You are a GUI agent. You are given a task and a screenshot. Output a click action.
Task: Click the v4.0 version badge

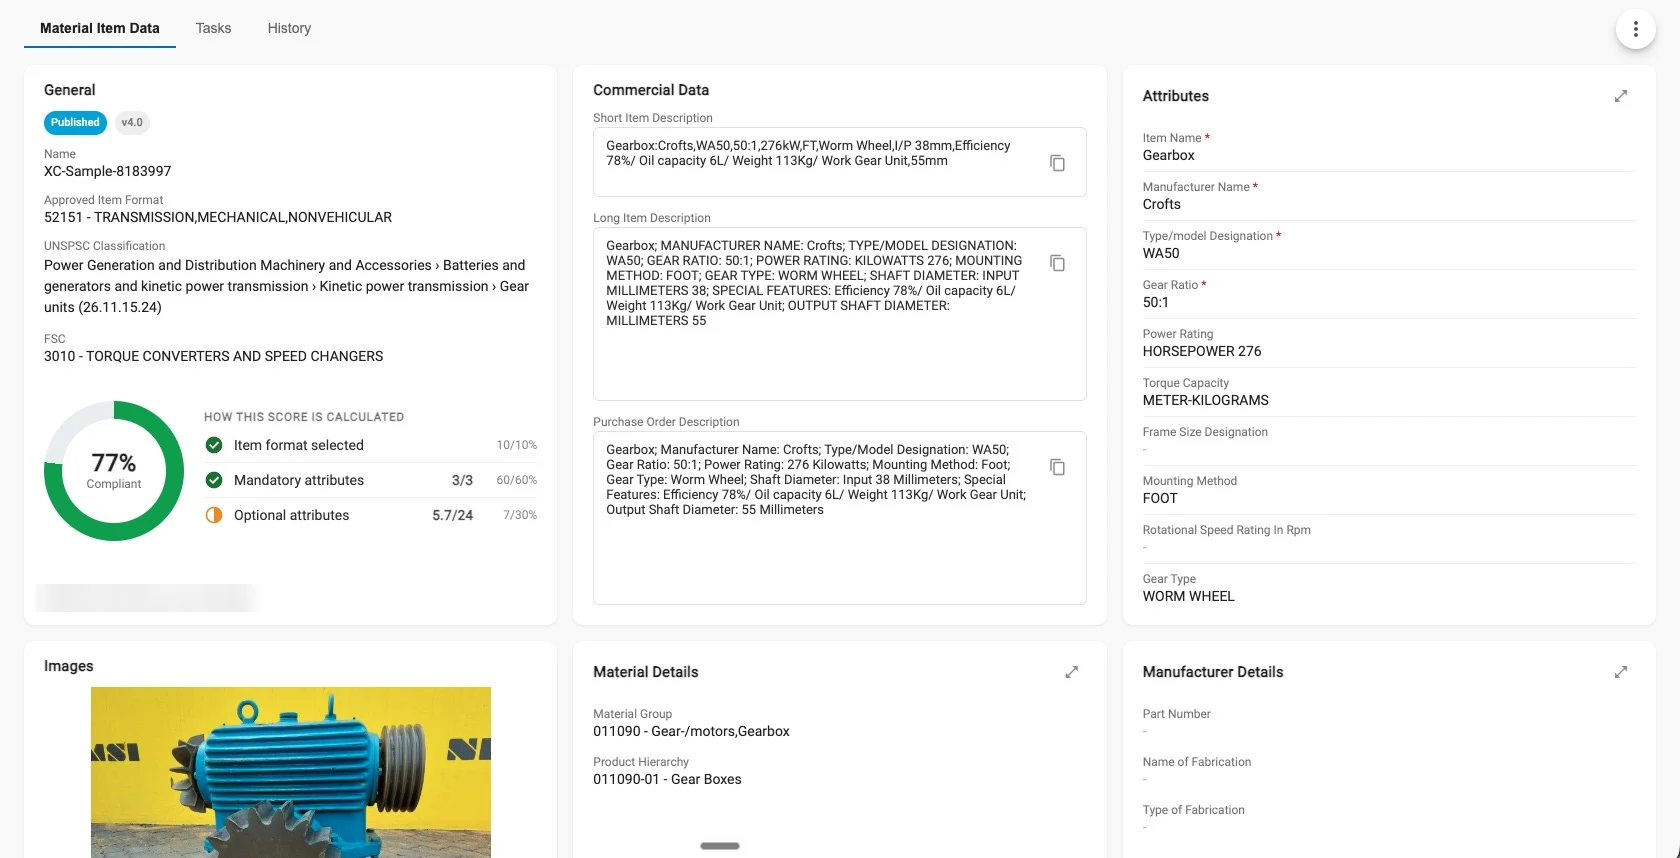coord(132,122)
